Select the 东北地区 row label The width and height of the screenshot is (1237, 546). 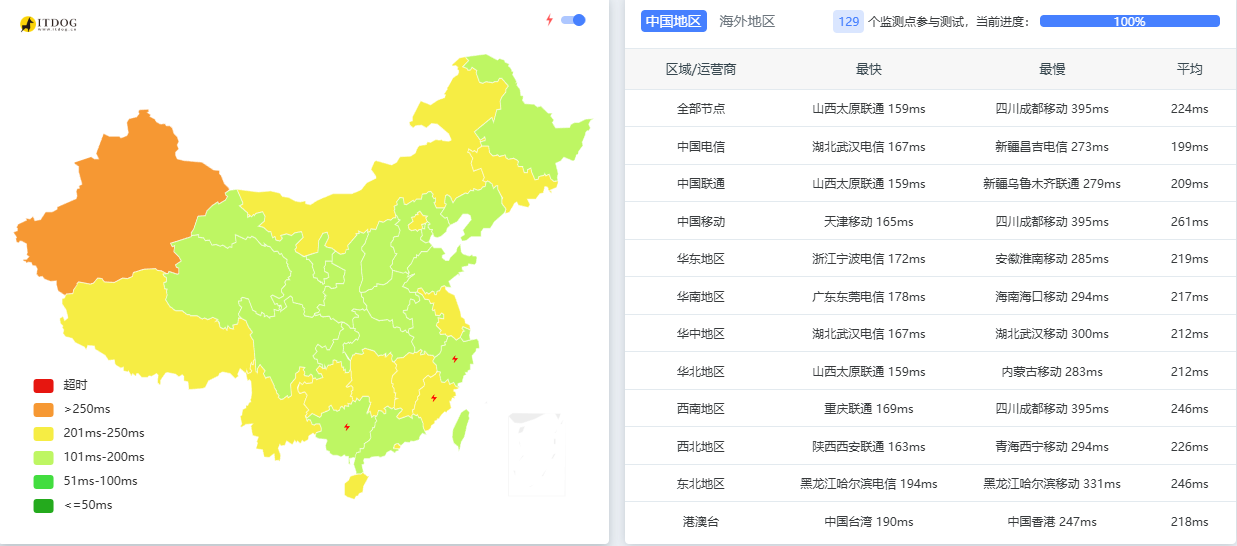[x=701, y=484]
